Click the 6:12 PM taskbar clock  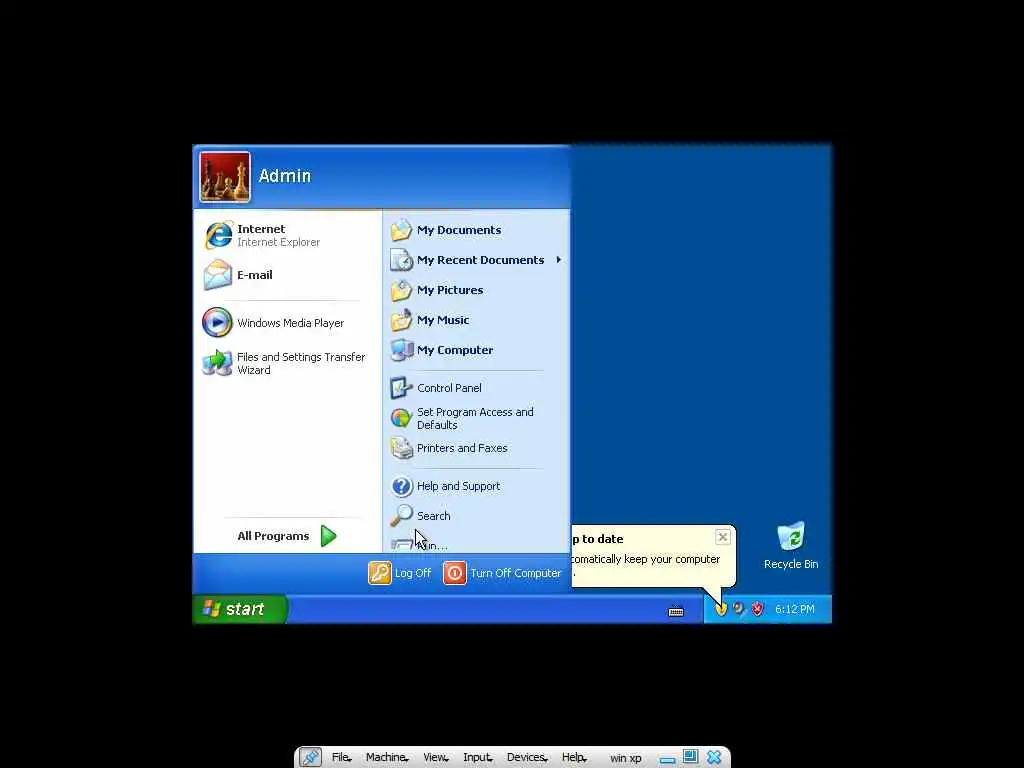794,609
